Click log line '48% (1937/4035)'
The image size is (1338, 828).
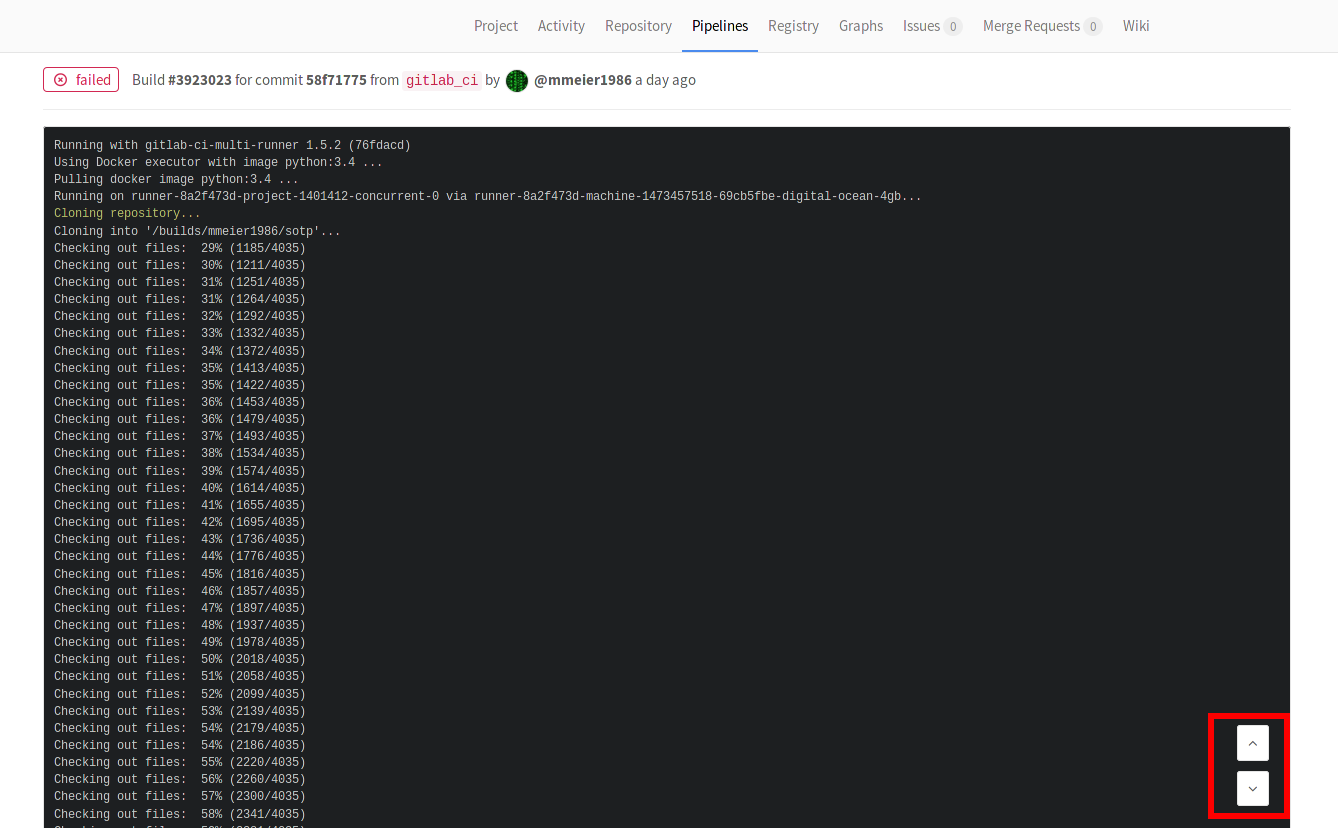[180, 625]
